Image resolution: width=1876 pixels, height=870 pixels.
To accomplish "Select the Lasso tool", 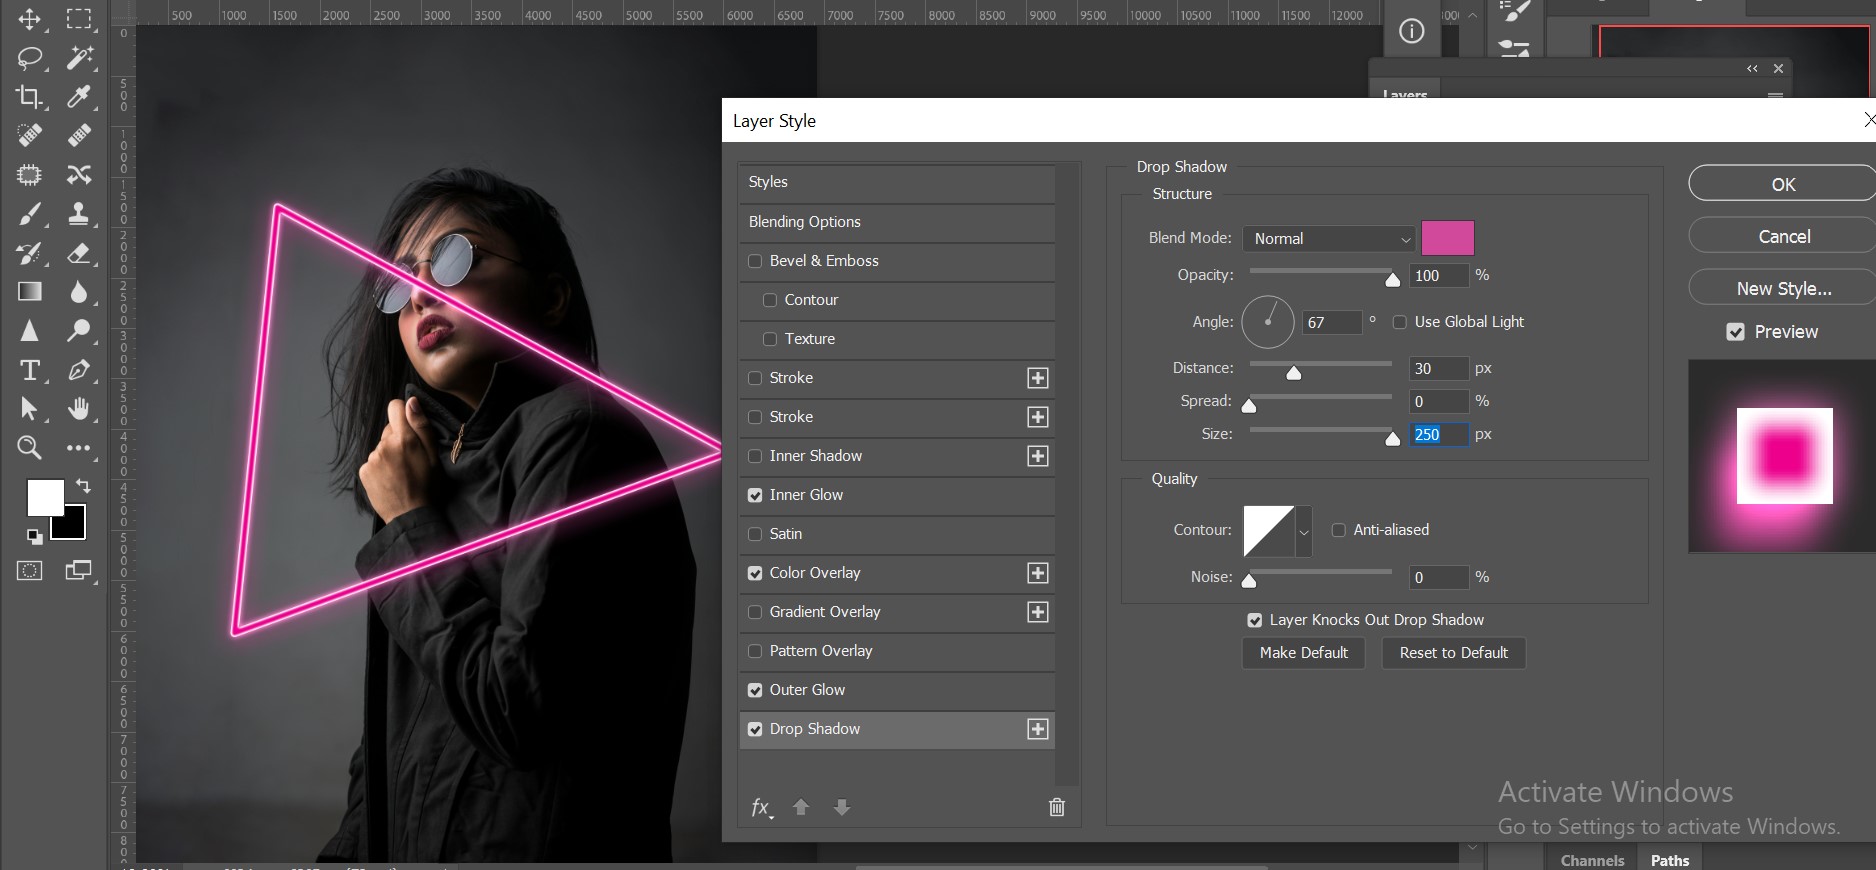I will point(30,58).
